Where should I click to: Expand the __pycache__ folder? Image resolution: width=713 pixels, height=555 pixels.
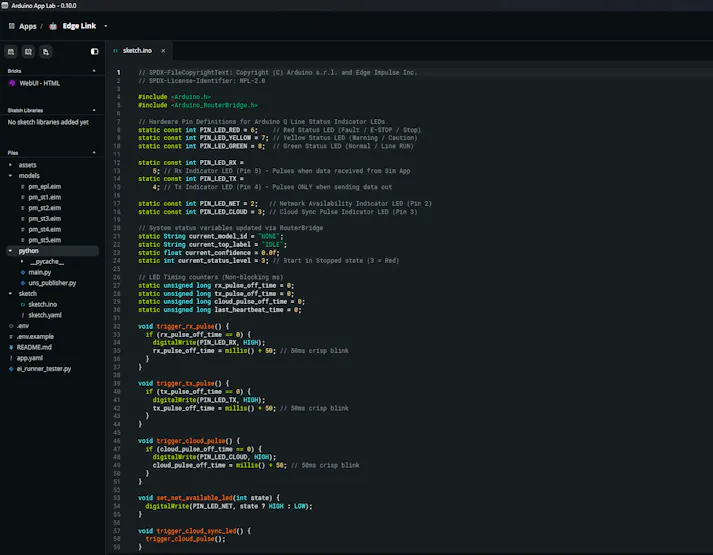tap(22, 261)
